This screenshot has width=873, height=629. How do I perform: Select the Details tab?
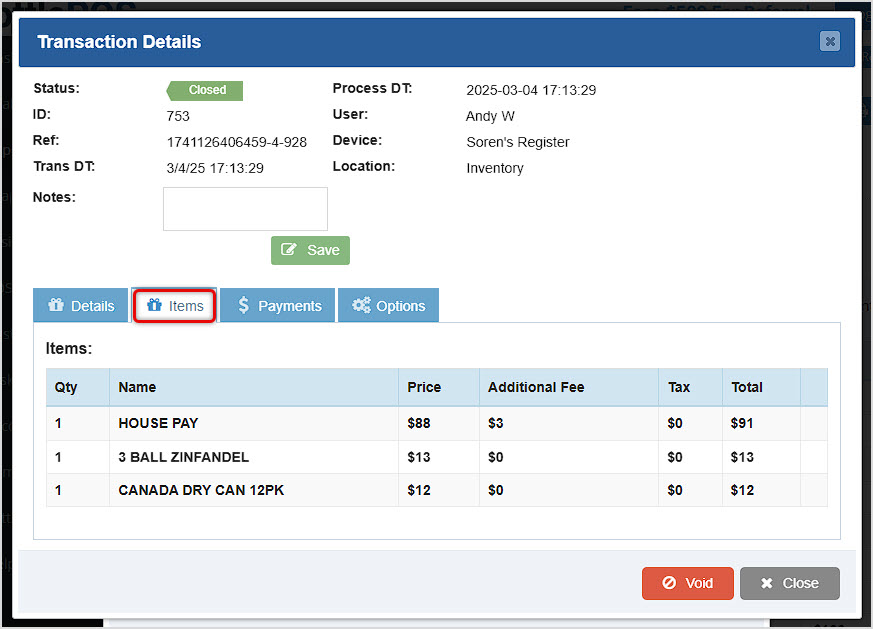click(x=80, y=305)
